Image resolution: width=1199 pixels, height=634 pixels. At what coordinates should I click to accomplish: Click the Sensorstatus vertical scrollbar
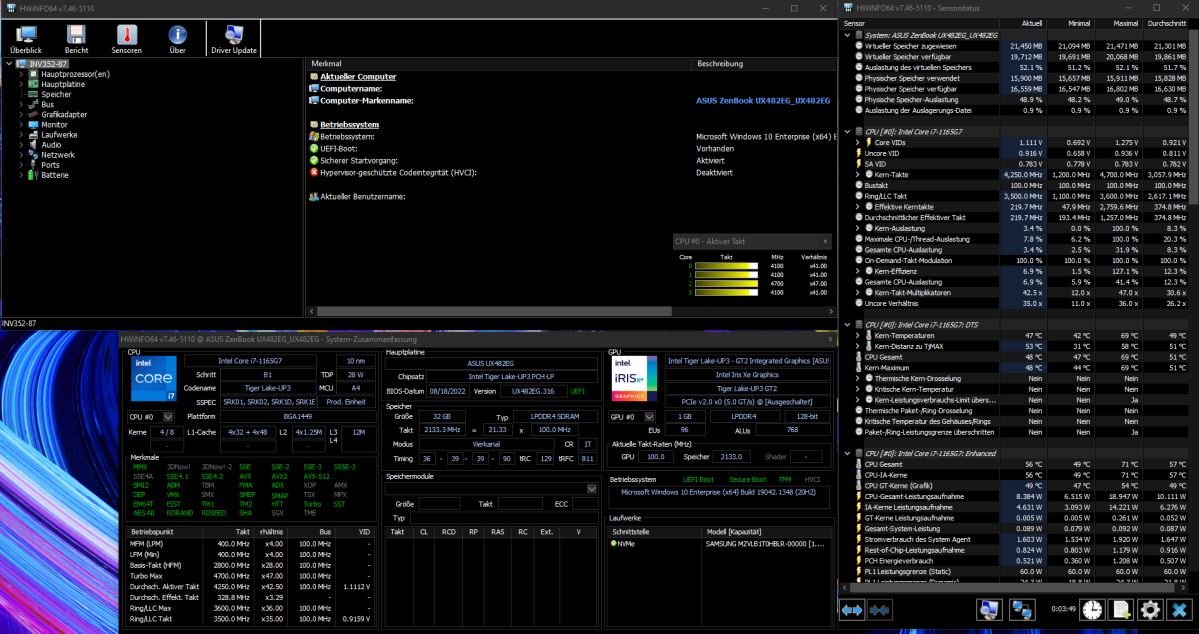pyautogui.click(x=1194, y=117)
